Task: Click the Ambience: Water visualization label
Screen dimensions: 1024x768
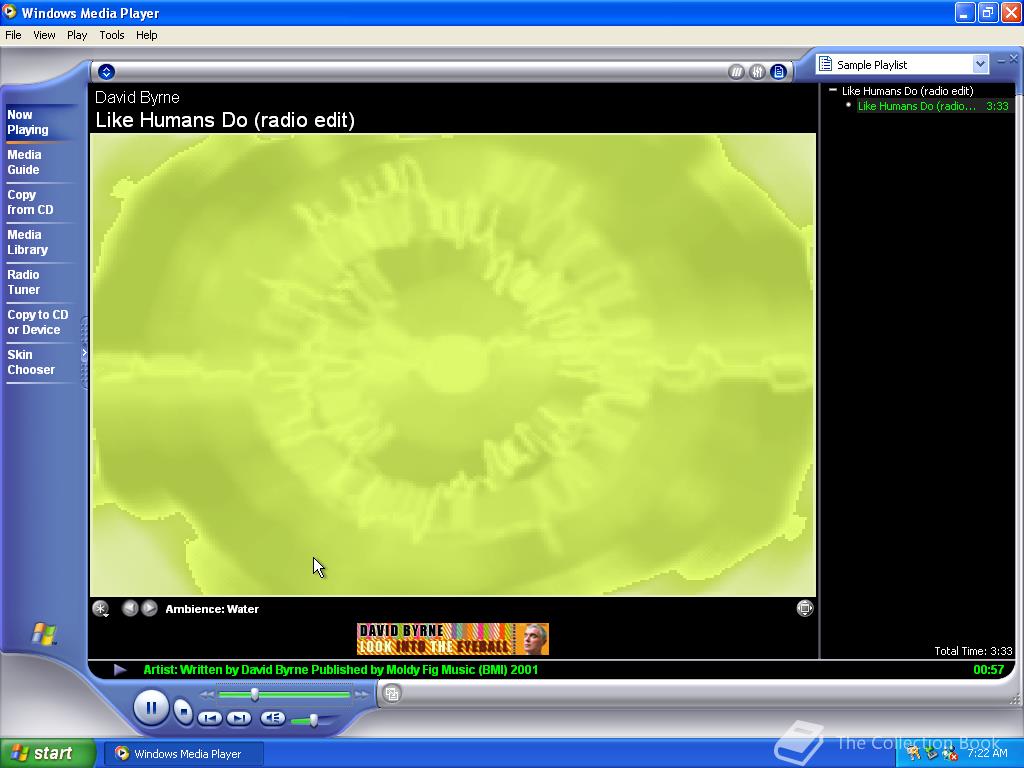Action: pyautogui.click(x=212, y=609)
